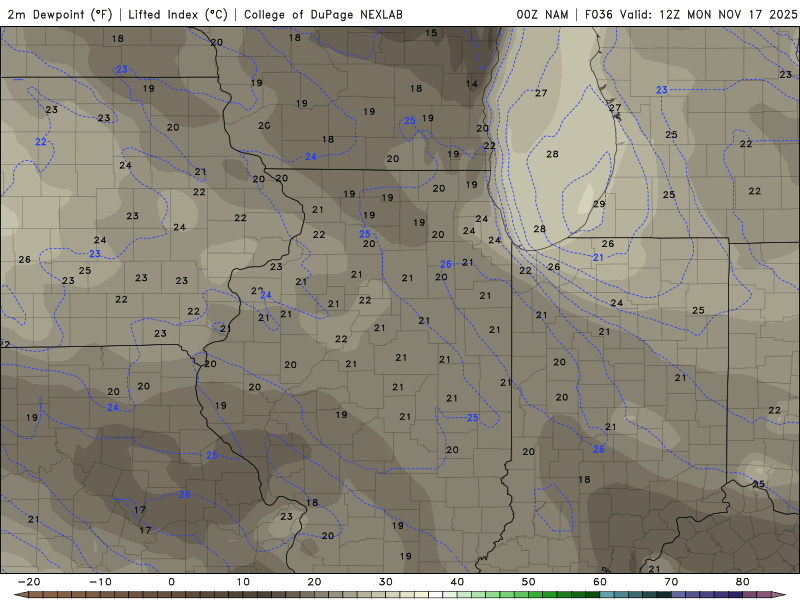Click the '70' color scale label
The height and width of the screenshot is (600, 800).
click(x=671, y=582)
